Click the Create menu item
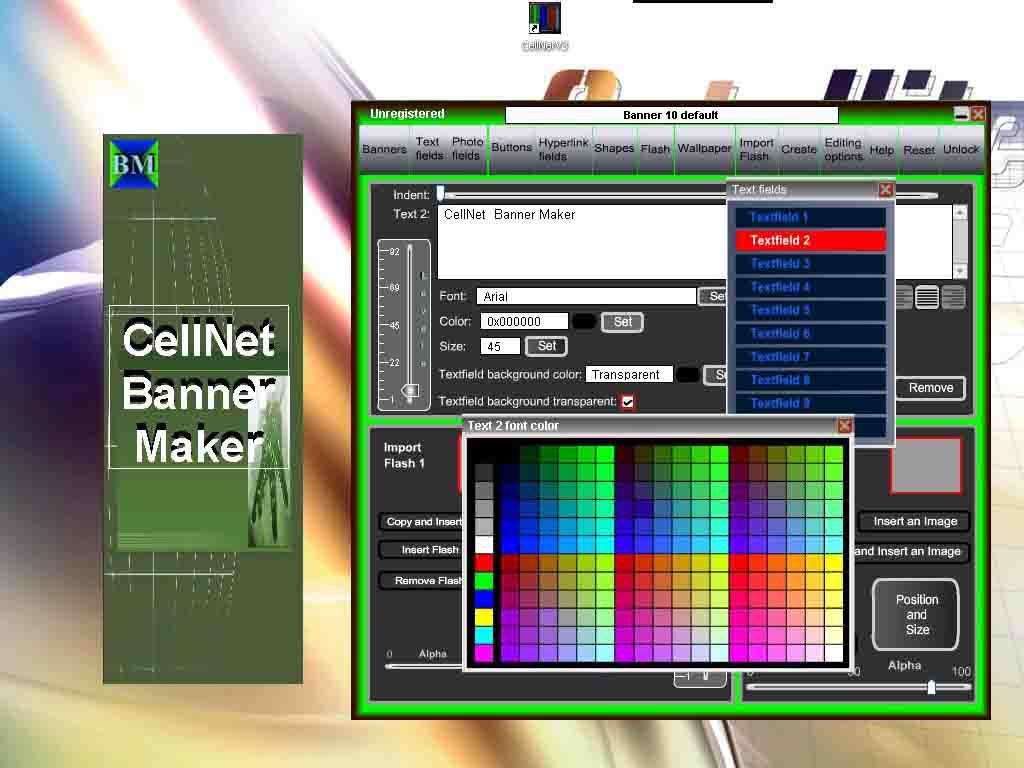This screenshot has width=1024, height=768. pos(799,150)
